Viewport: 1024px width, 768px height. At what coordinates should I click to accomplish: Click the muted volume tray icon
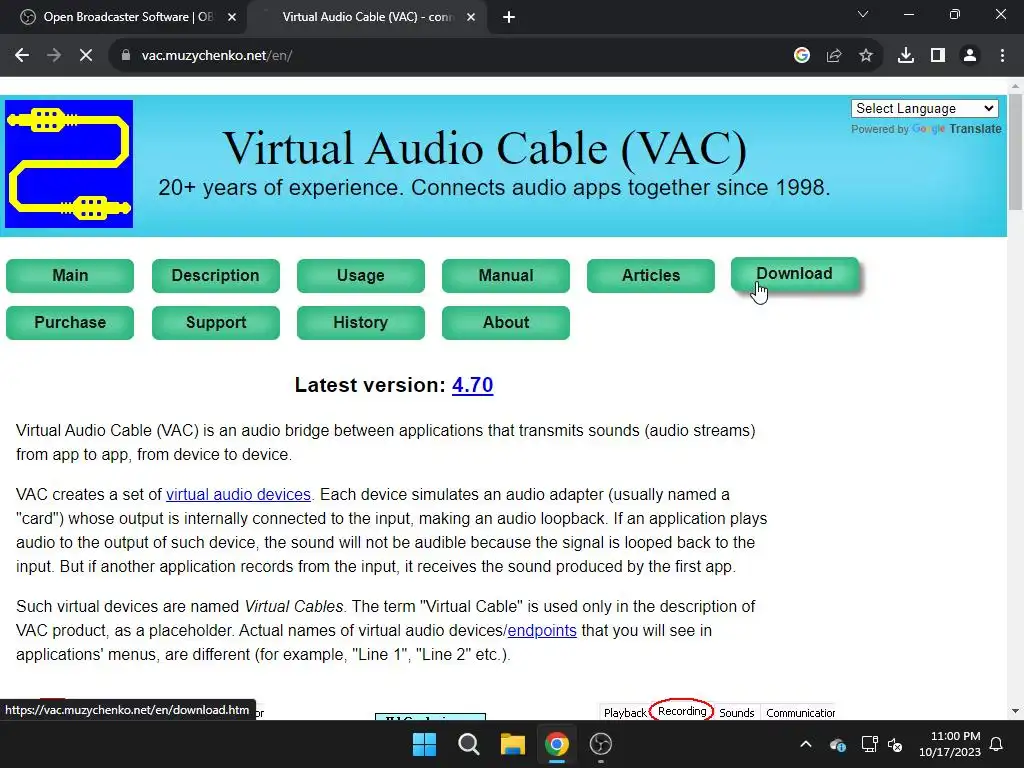tap(895, 744)
